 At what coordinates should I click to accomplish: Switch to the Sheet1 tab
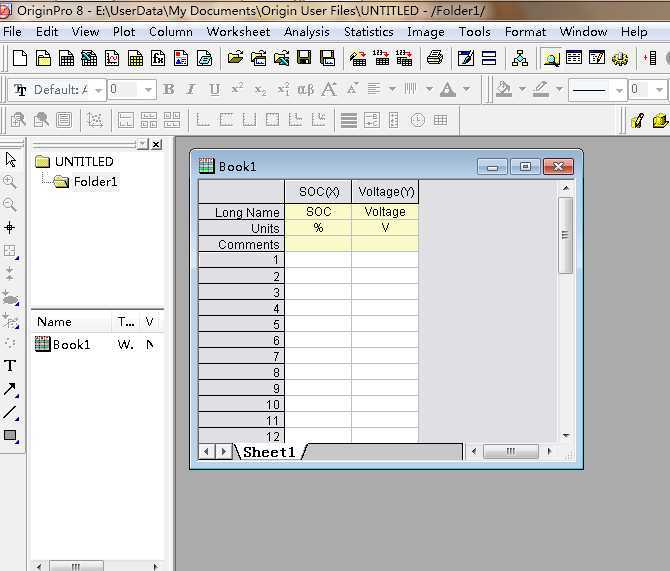pos(269,452)
